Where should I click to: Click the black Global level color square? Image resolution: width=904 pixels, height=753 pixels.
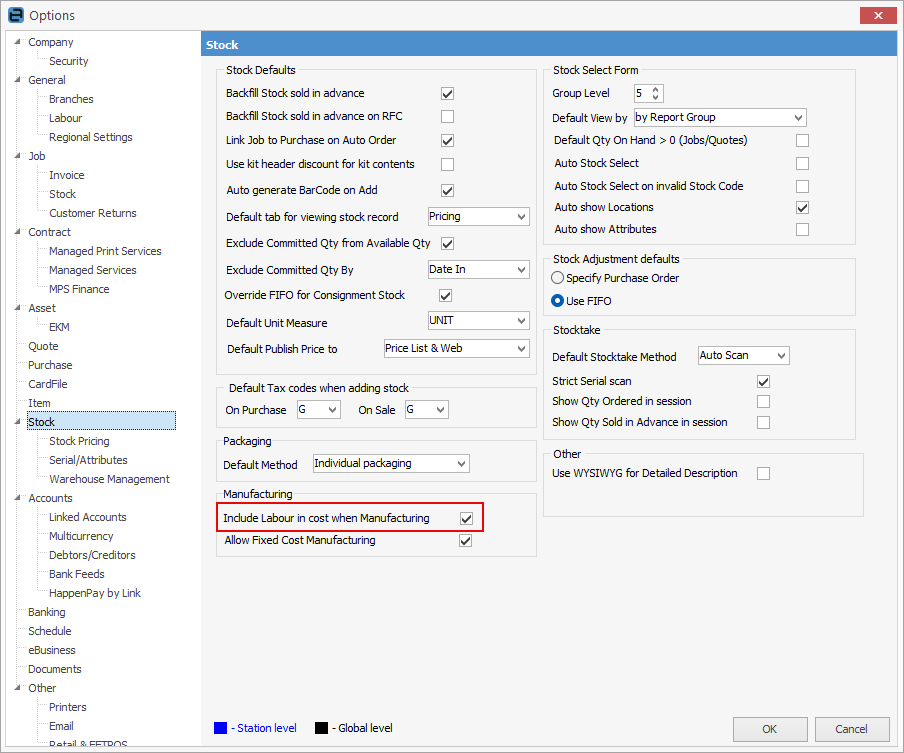click(x=321, y=728)
